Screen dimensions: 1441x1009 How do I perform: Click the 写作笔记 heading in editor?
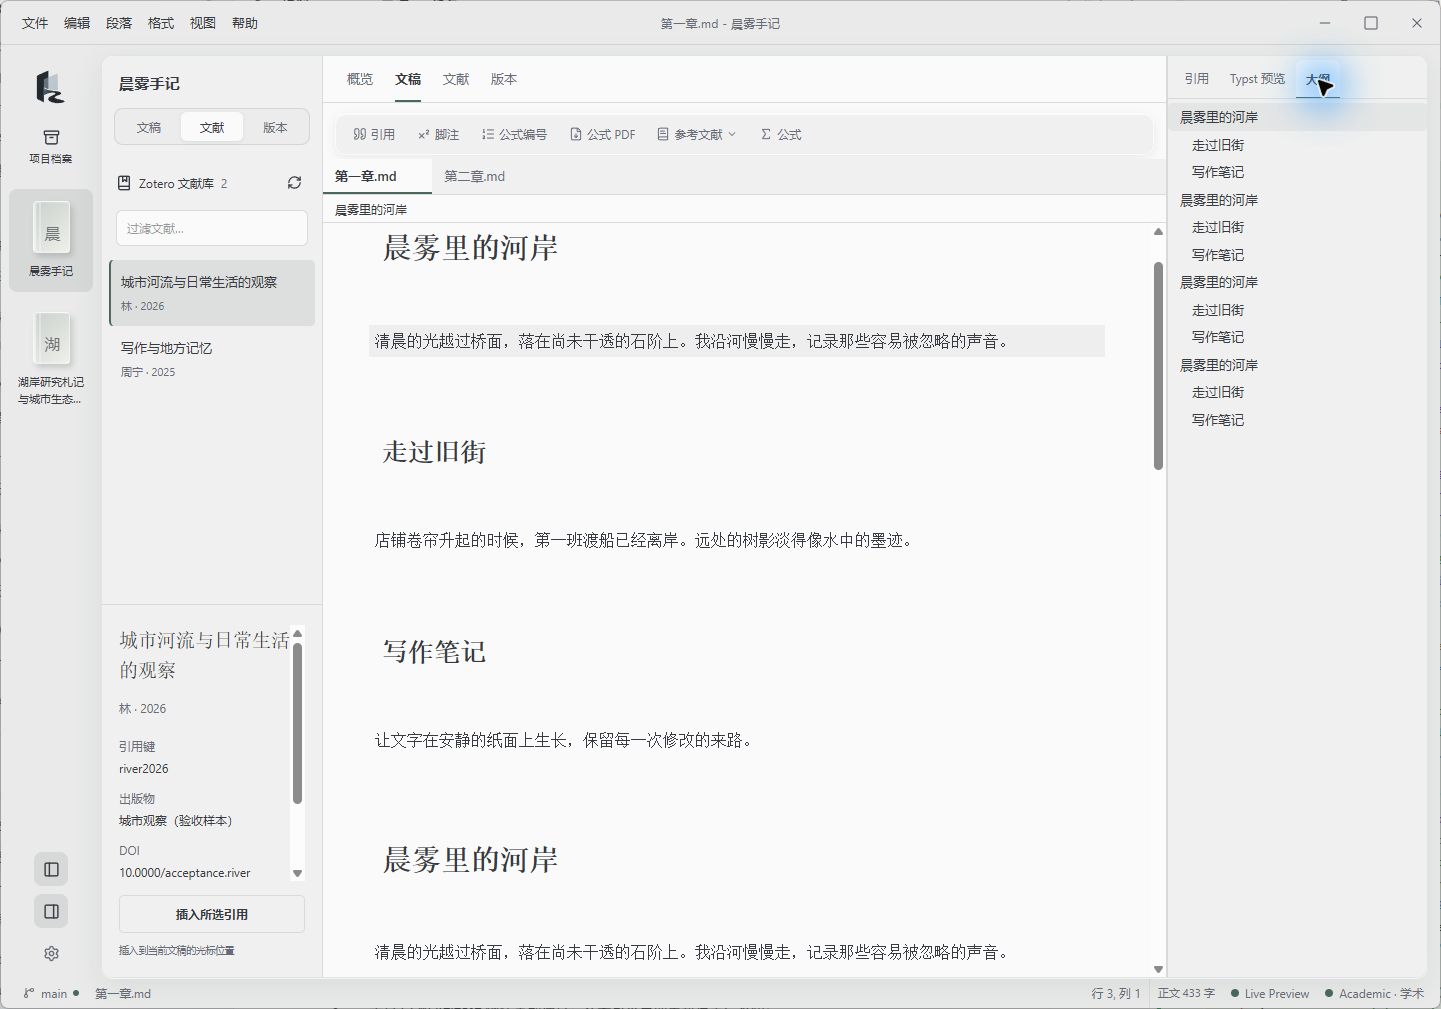(x=434, y=652)
